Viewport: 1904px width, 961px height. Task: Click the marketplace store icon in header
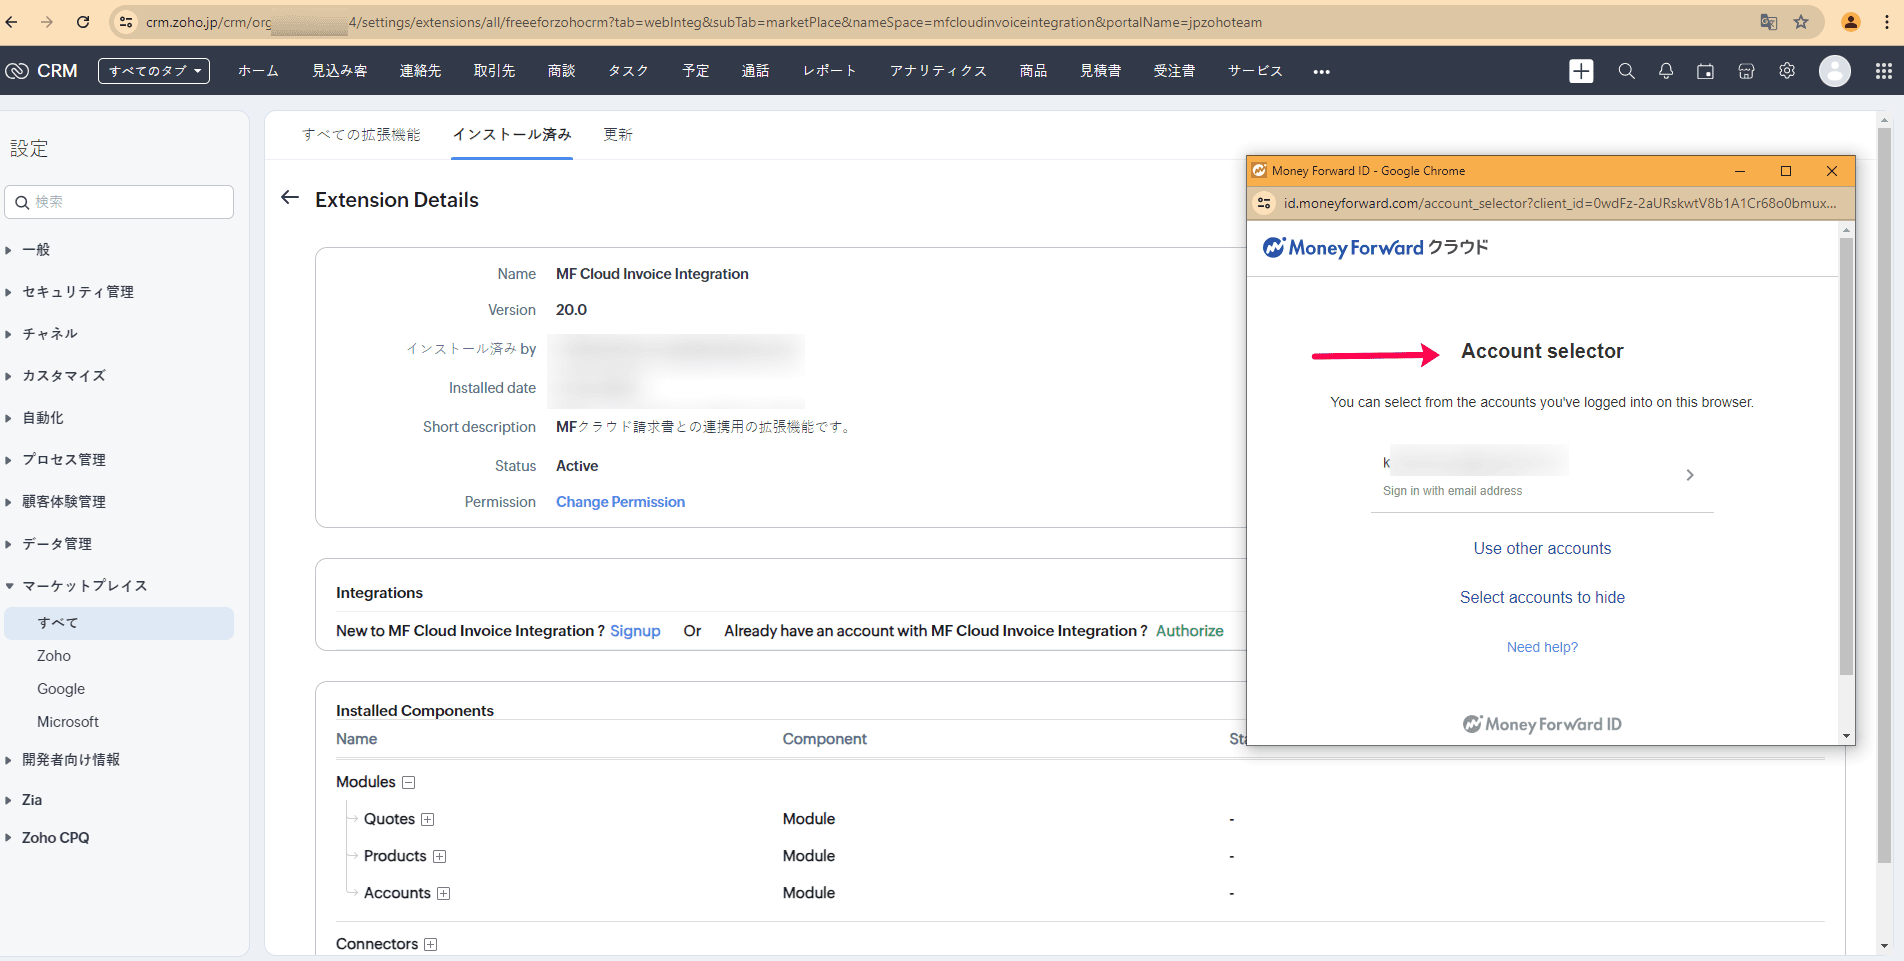click(x=1746, y=71)
